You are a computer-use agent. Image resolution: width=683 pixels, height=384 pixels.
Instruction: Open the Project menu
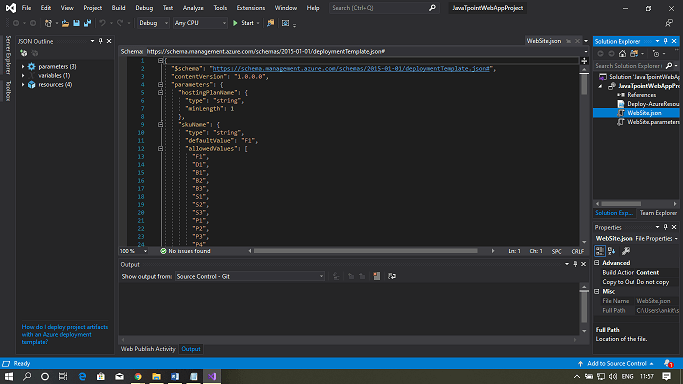click(92, 8)
